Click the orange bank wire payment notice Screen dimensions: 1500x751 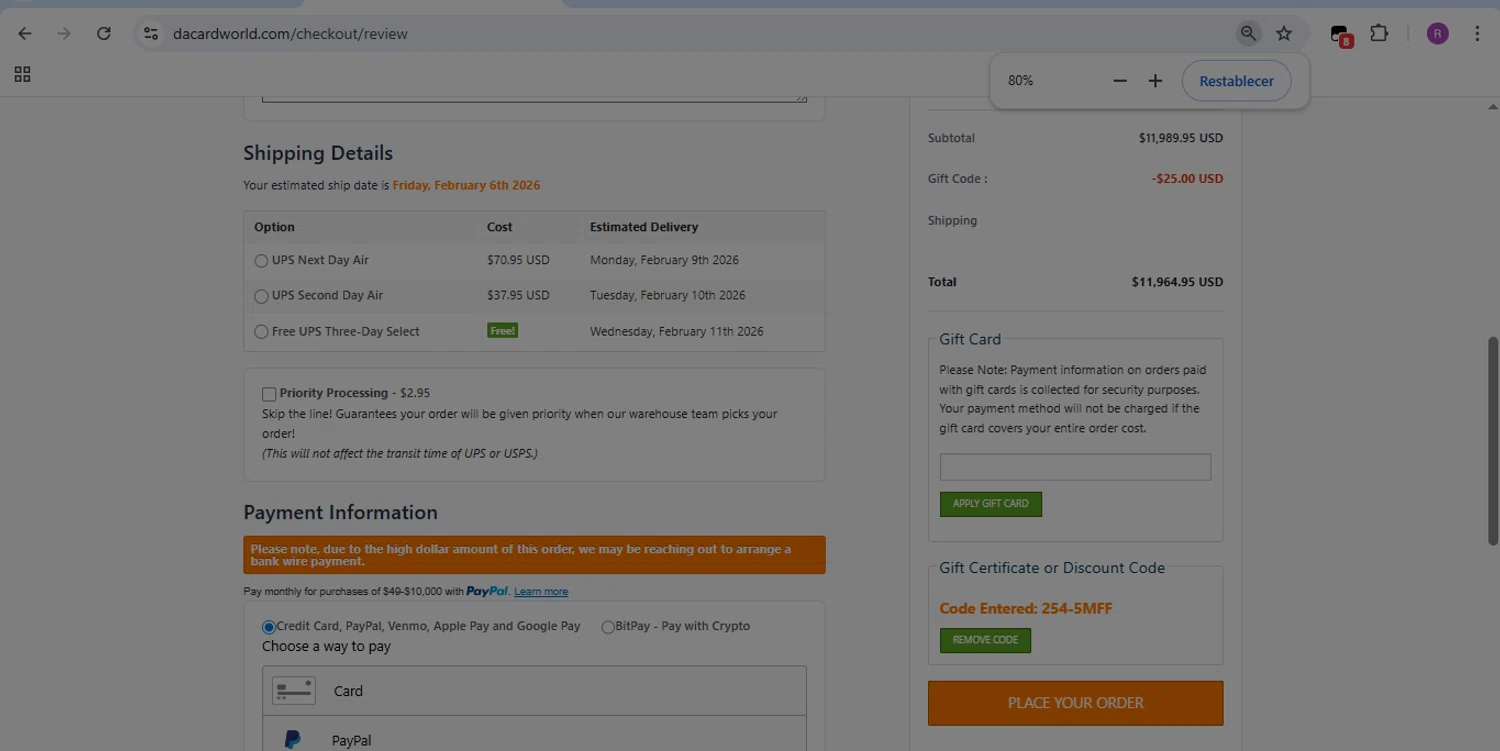click(x=534, y=555)
